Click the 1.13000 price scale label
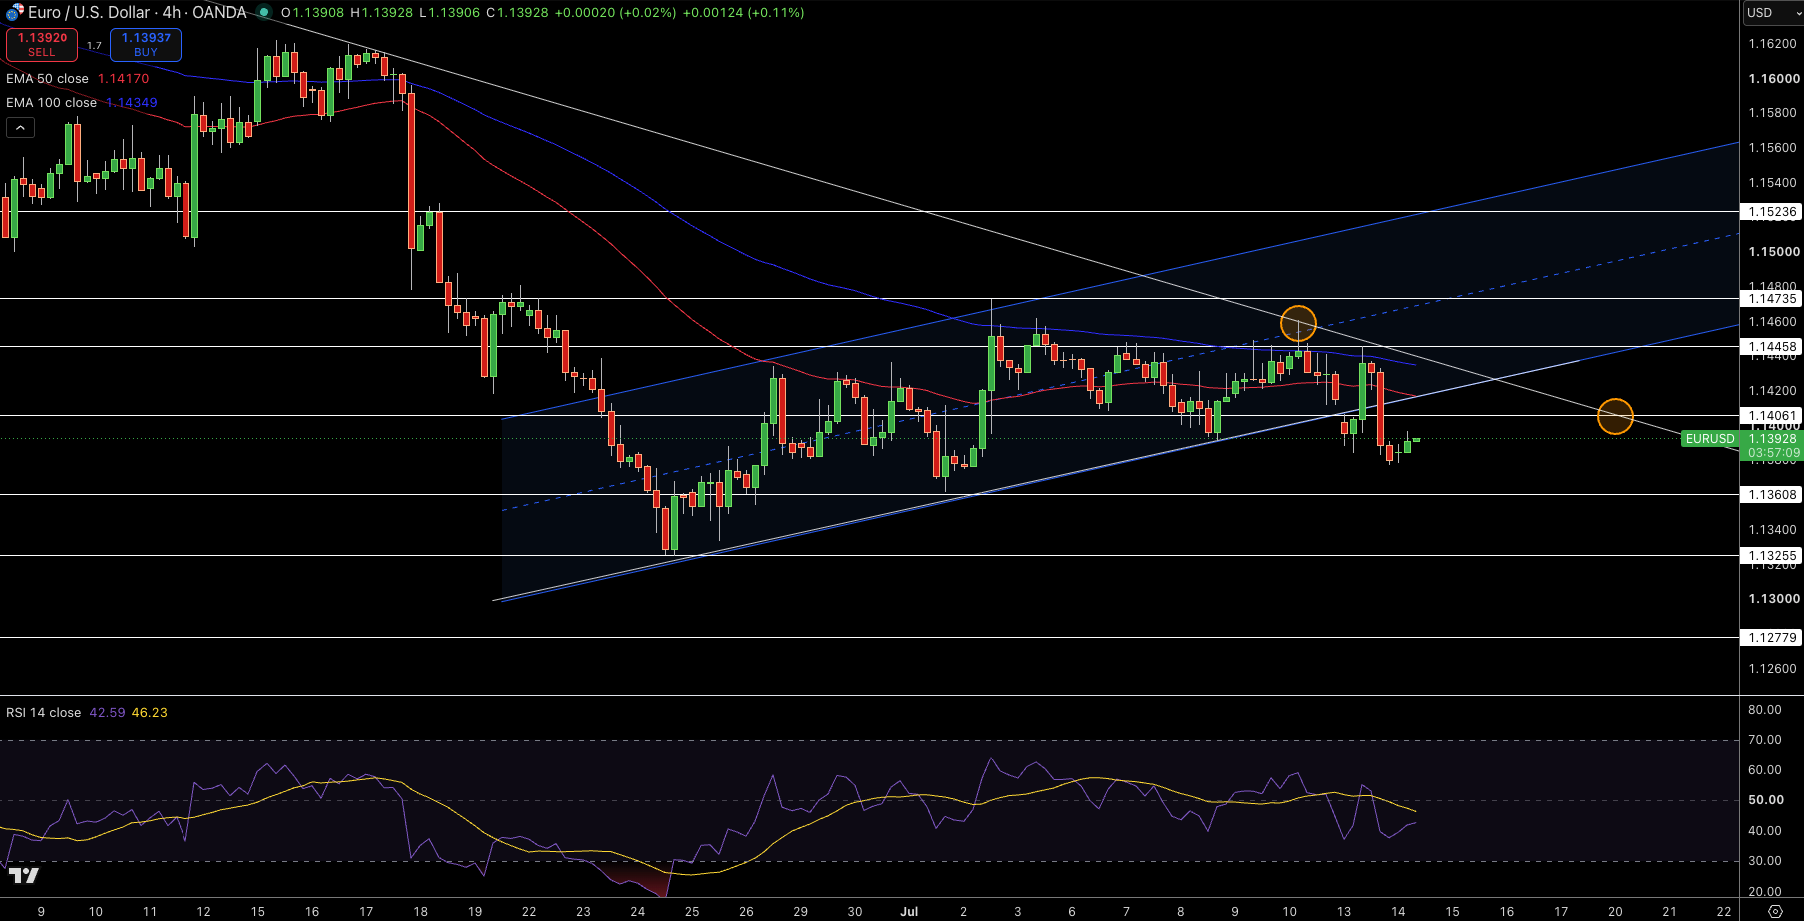Viewport: 1804px width, 921px height. [1773, 599]
